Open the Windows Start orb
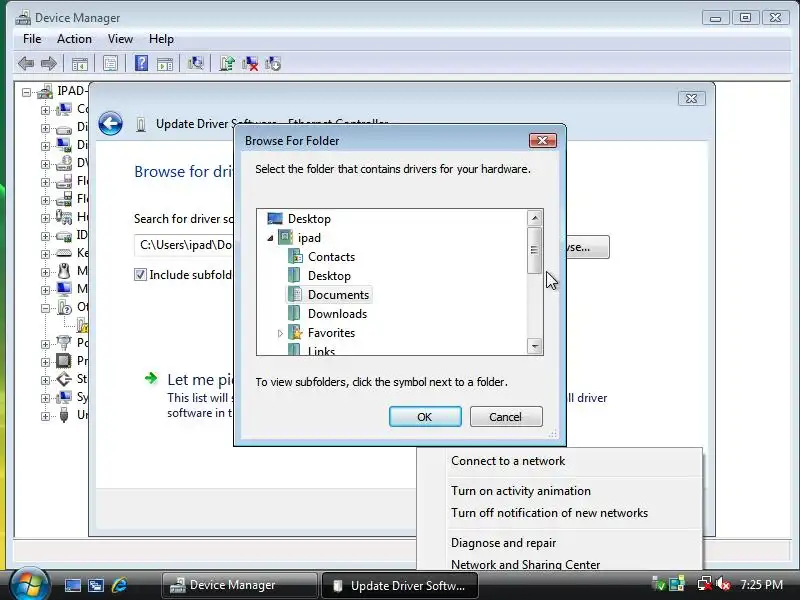 tap(29, 584)
